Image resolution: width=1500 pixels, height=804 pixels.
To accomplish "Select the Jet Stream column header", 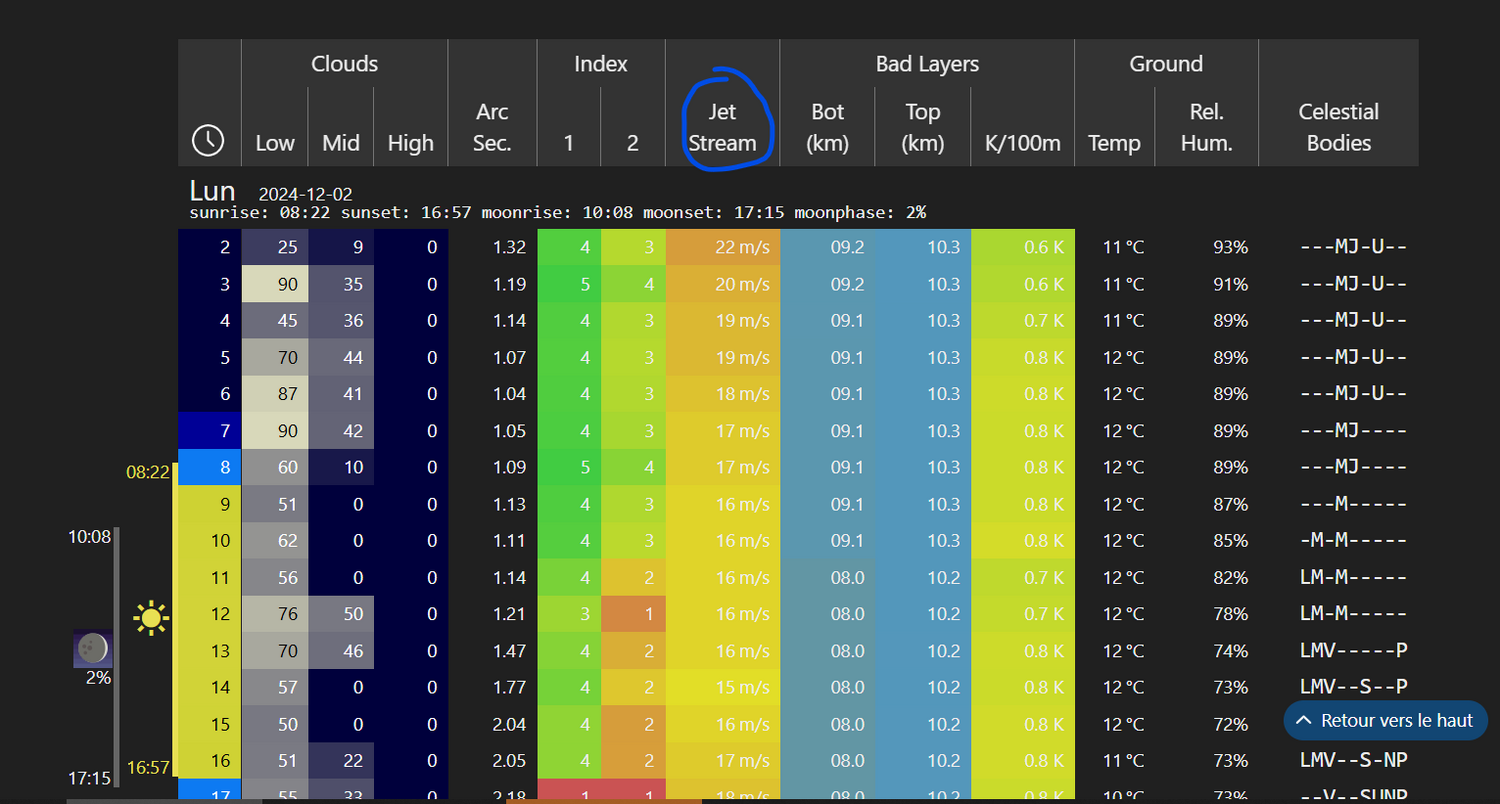I will tap(722, 127).
